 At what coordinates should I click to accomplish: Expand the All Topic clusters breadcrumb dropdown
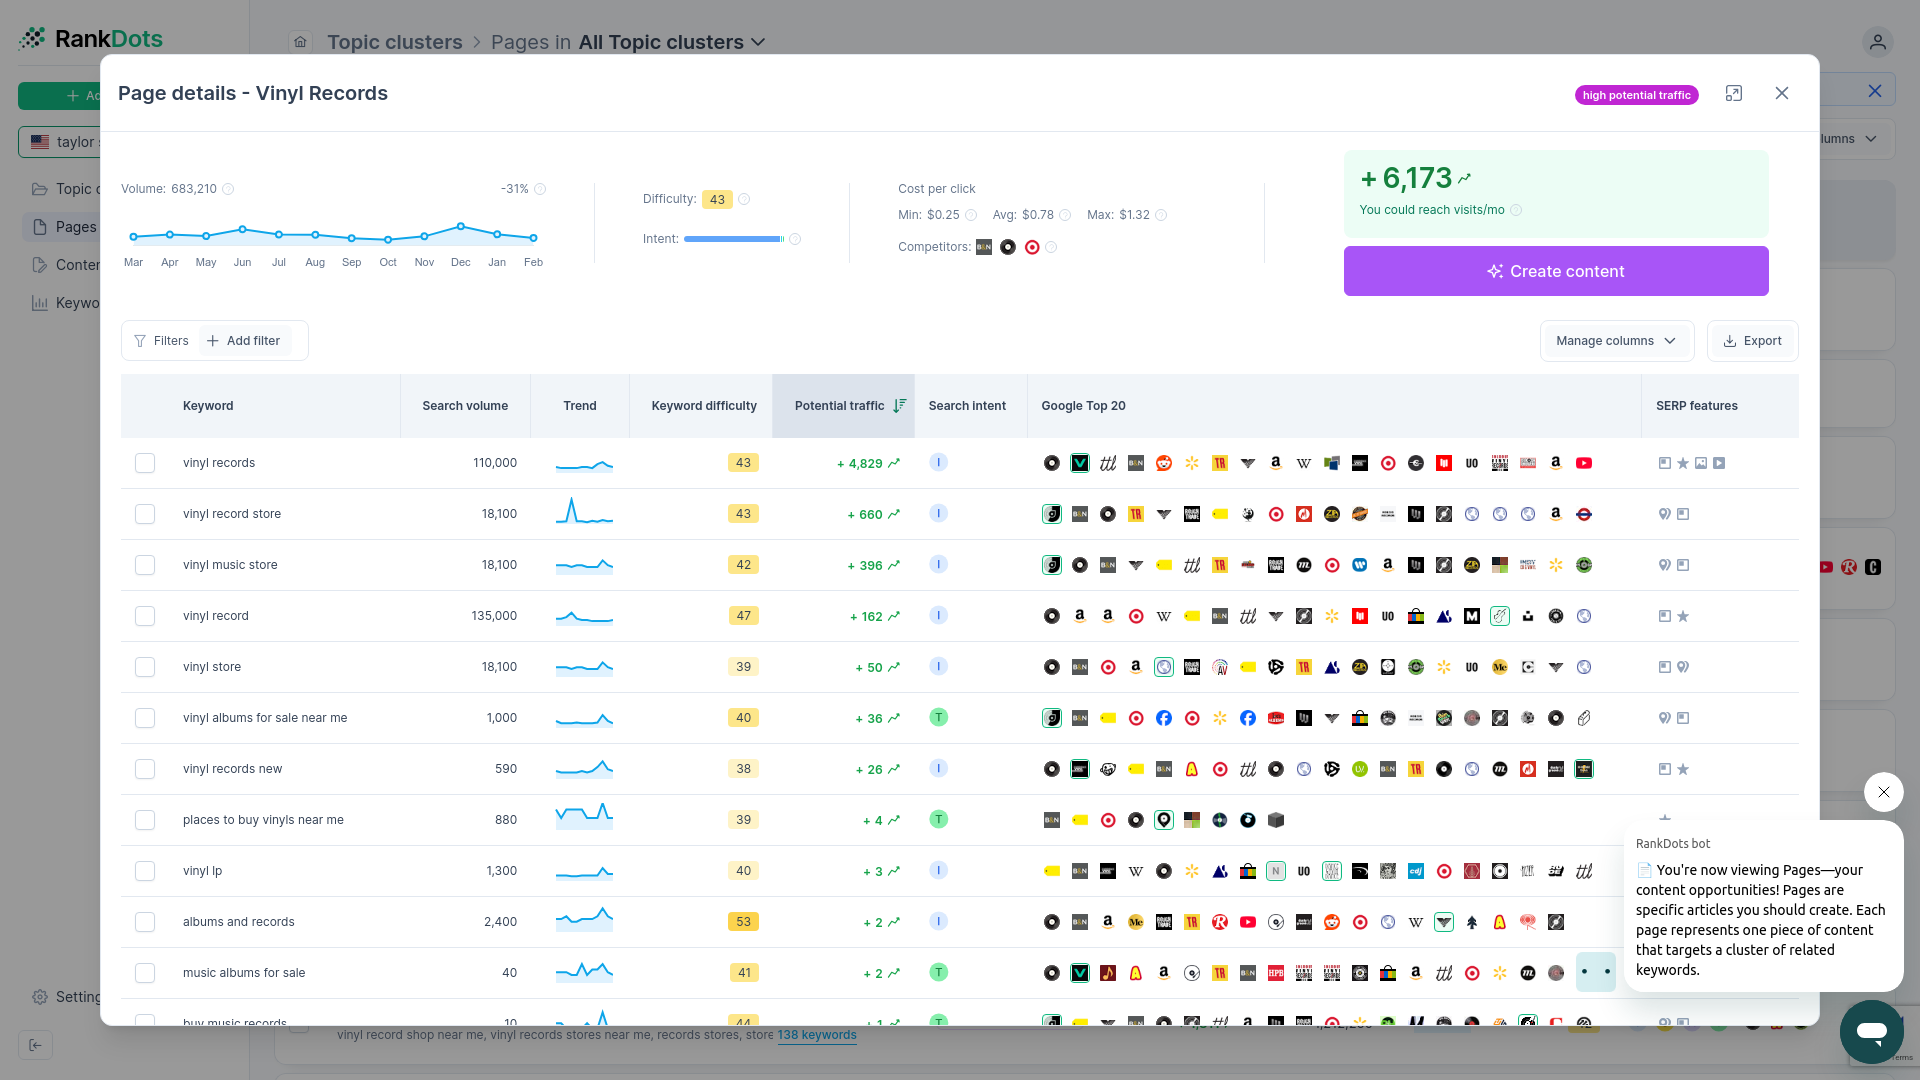point(759,42)
